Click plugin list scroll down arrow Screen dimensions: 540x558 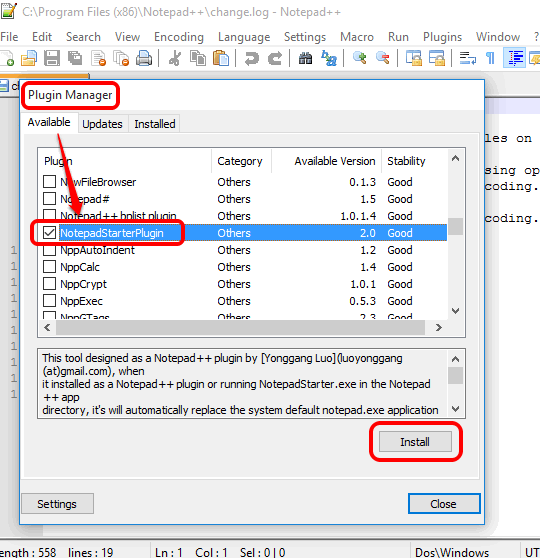(455, 311)
